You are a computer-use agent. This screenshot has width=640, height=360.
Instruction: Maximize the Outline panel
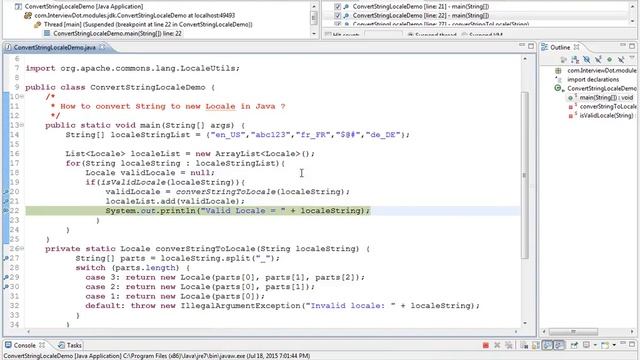[632, 46]
